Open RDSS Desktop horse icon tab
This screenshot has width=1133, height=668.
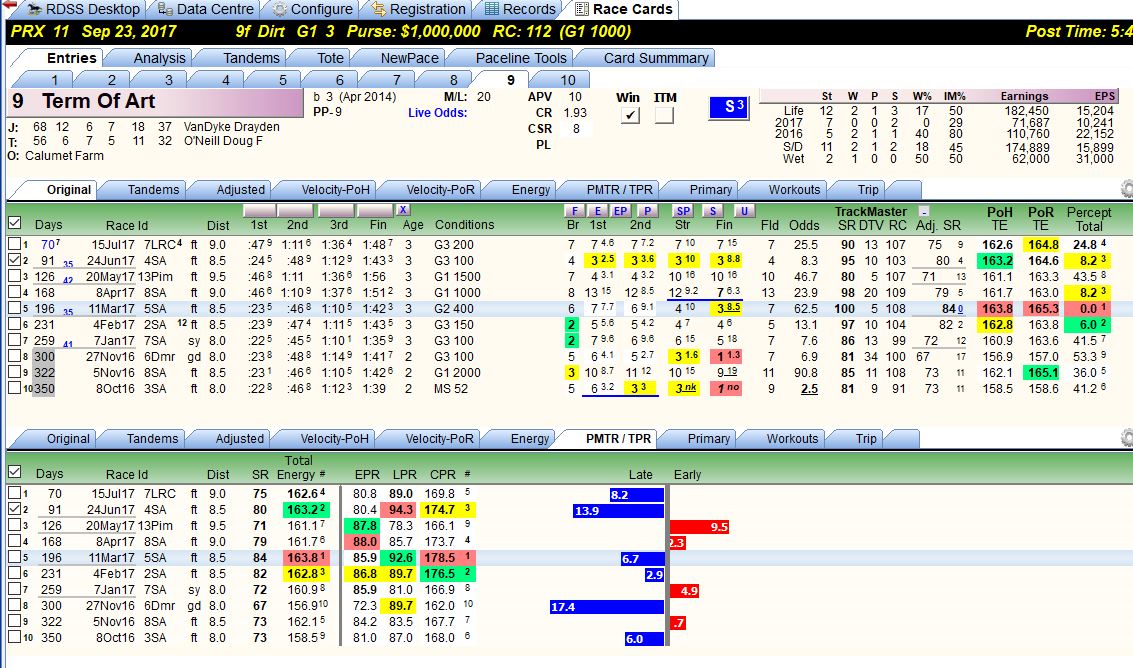click(x=33, y=9)
